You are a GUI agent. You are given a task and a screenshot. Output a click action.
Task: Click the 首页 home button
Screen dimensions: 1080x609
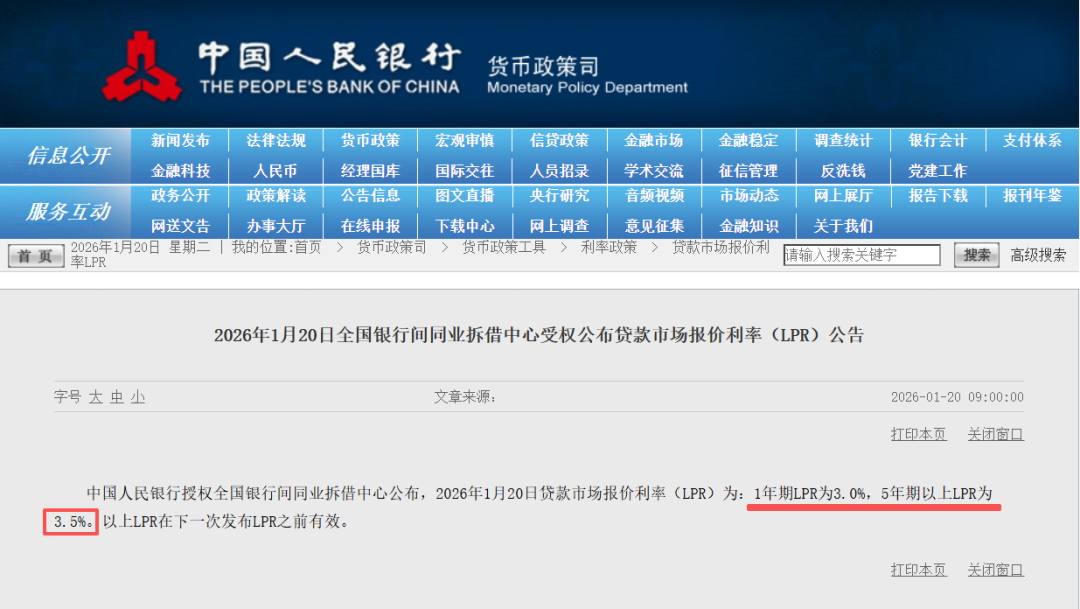click(x=35, y=256)
